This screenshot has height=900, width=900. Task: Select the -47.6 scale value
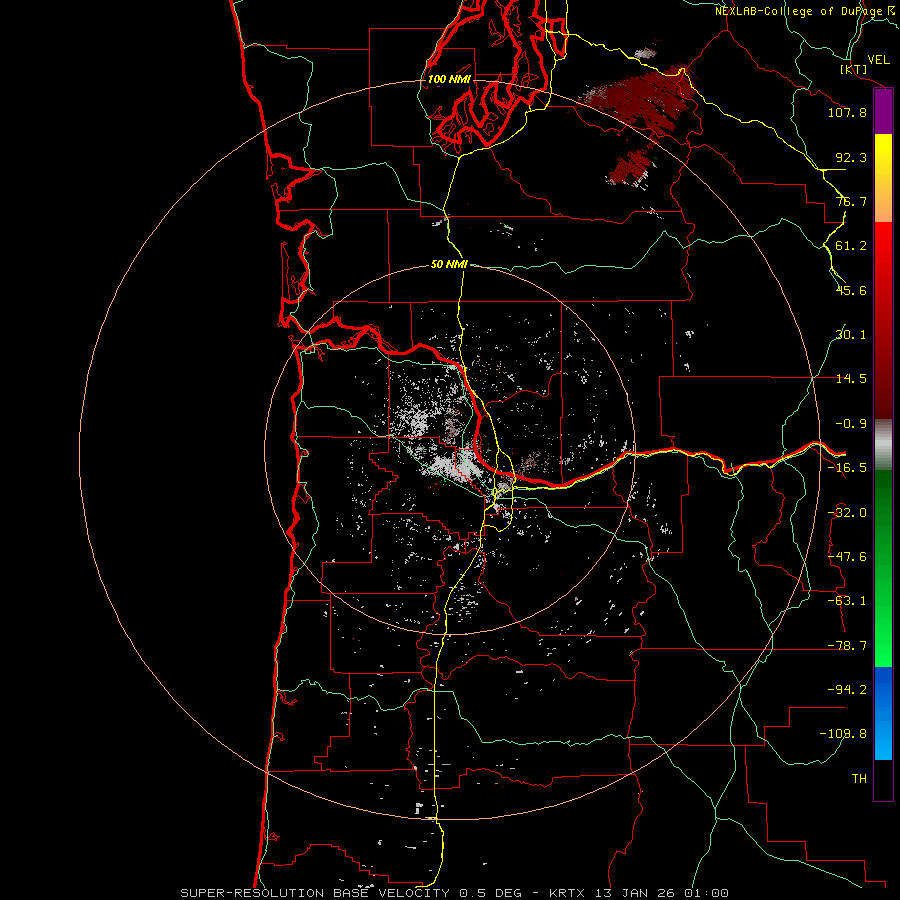[x=847, y=557]
